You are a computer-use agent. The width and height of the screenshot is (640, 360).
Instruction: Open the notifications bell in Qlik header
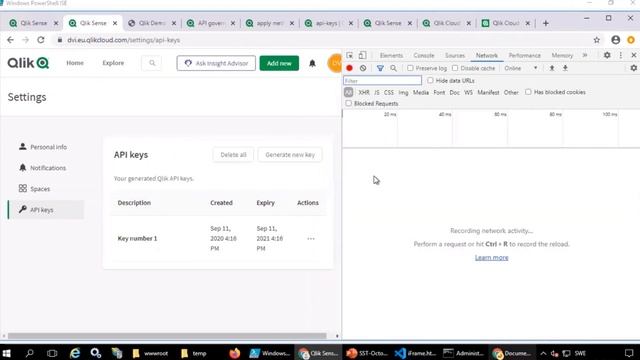(x=312, y=63)
